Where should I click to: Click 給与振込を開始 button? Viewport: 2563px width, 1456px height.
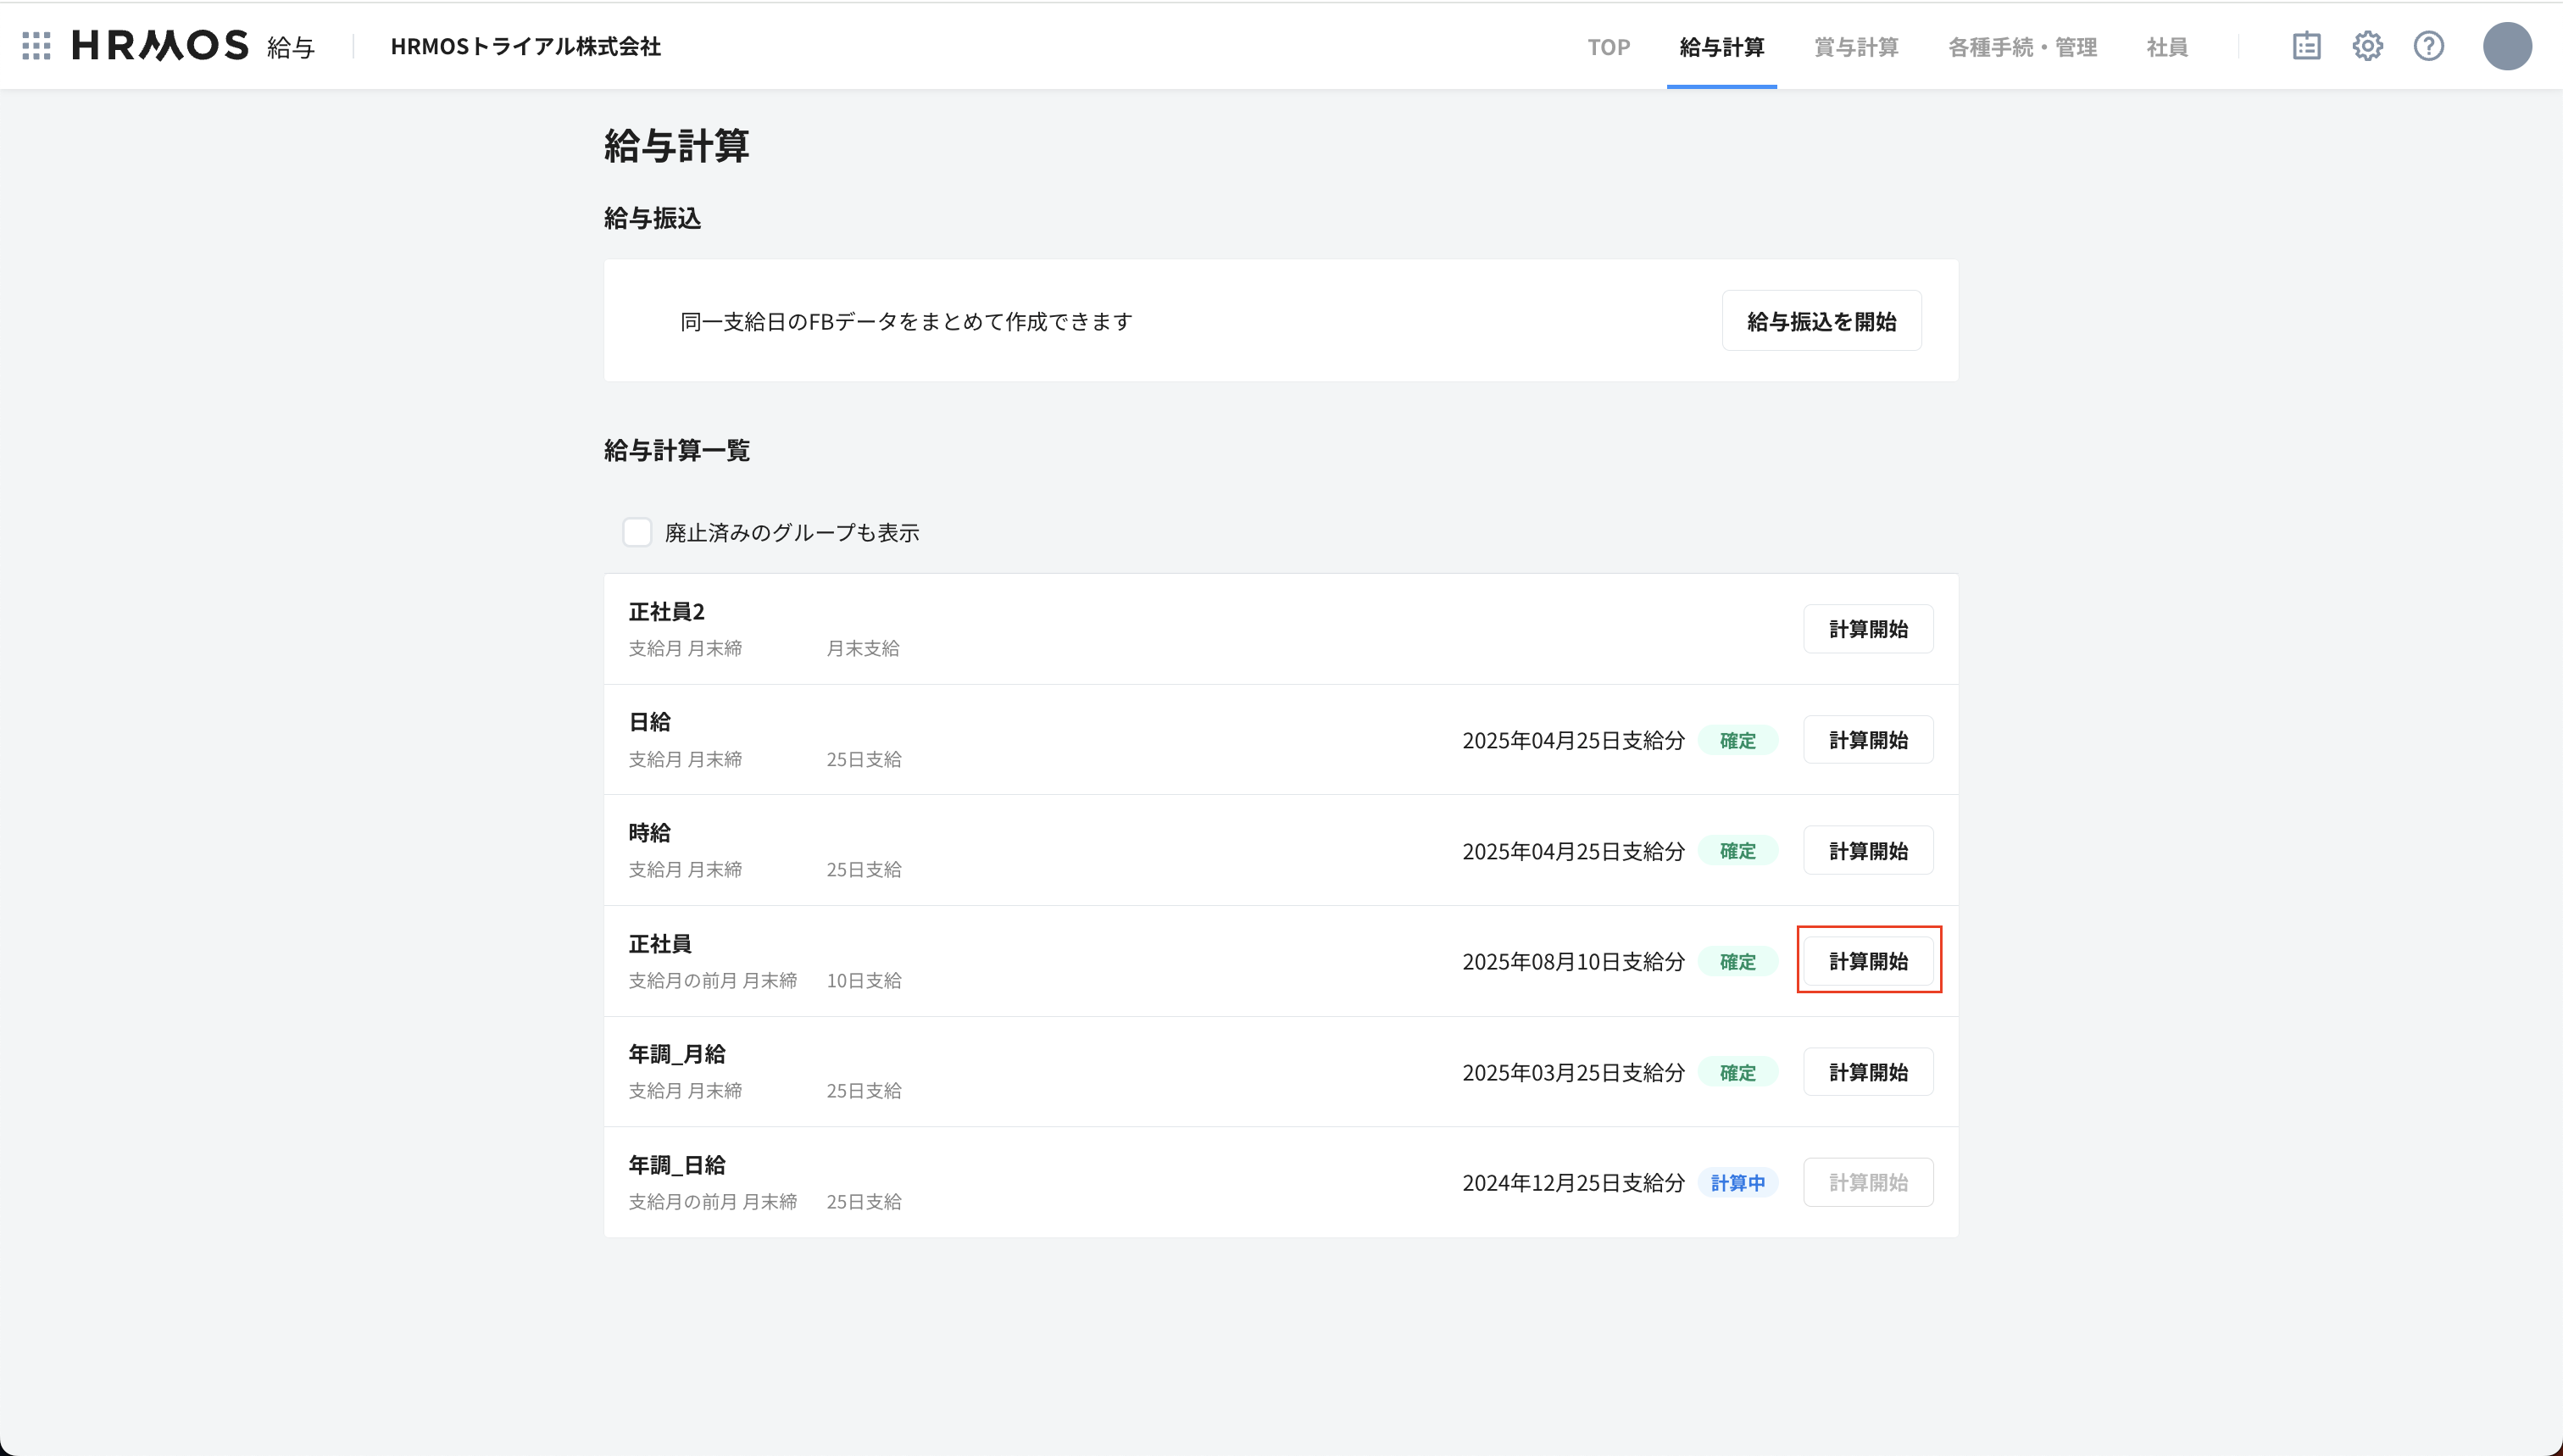click(x=1821, y=321)
